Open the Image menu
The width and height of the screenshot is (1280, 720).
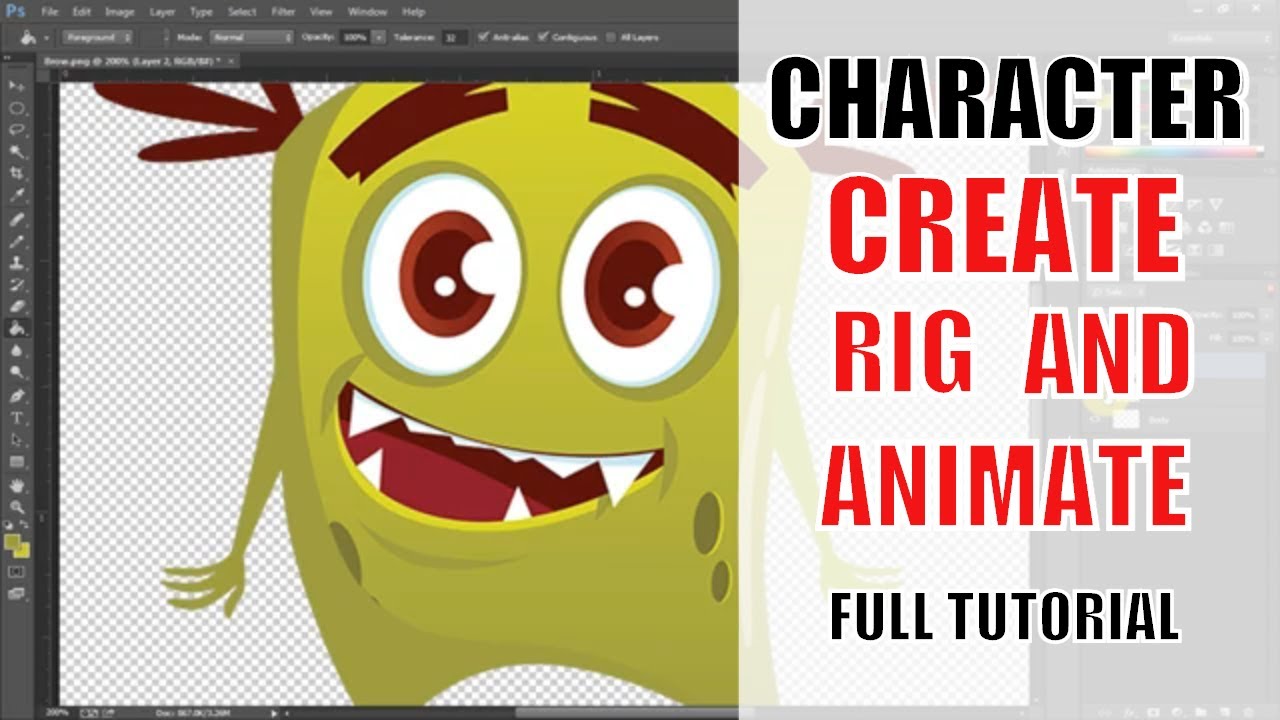[x=120, y=12]
